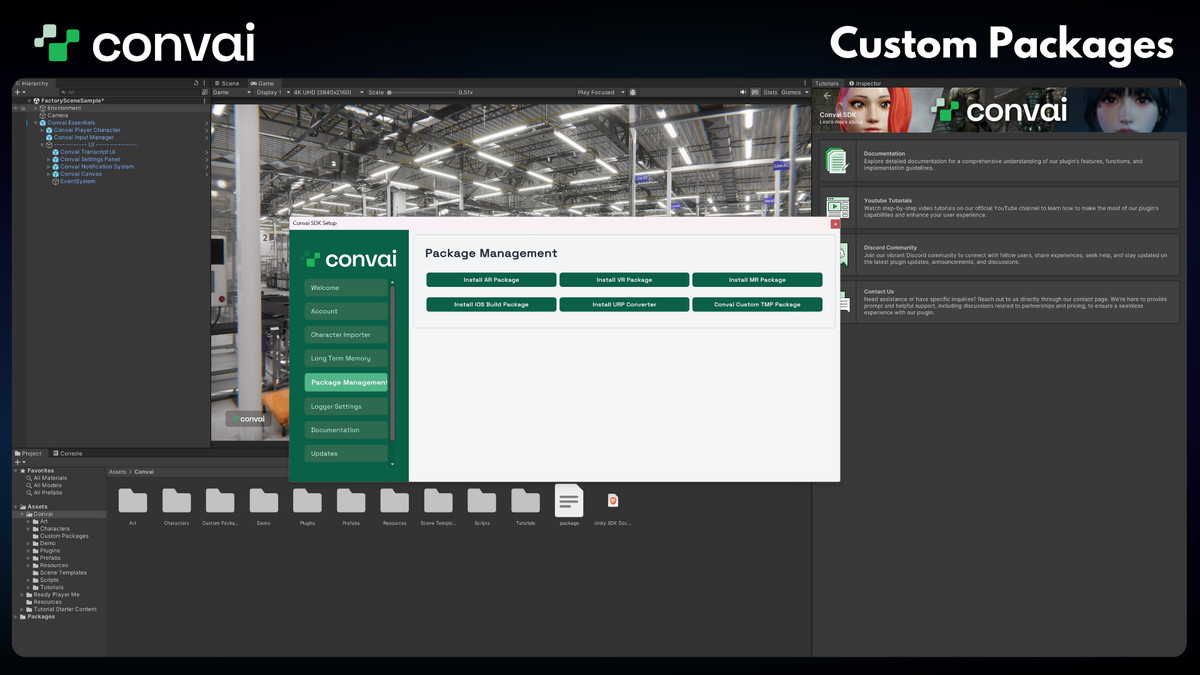Open the Project create plus dropdown
Screen dimensions: 1200x675
click(19, 462)
